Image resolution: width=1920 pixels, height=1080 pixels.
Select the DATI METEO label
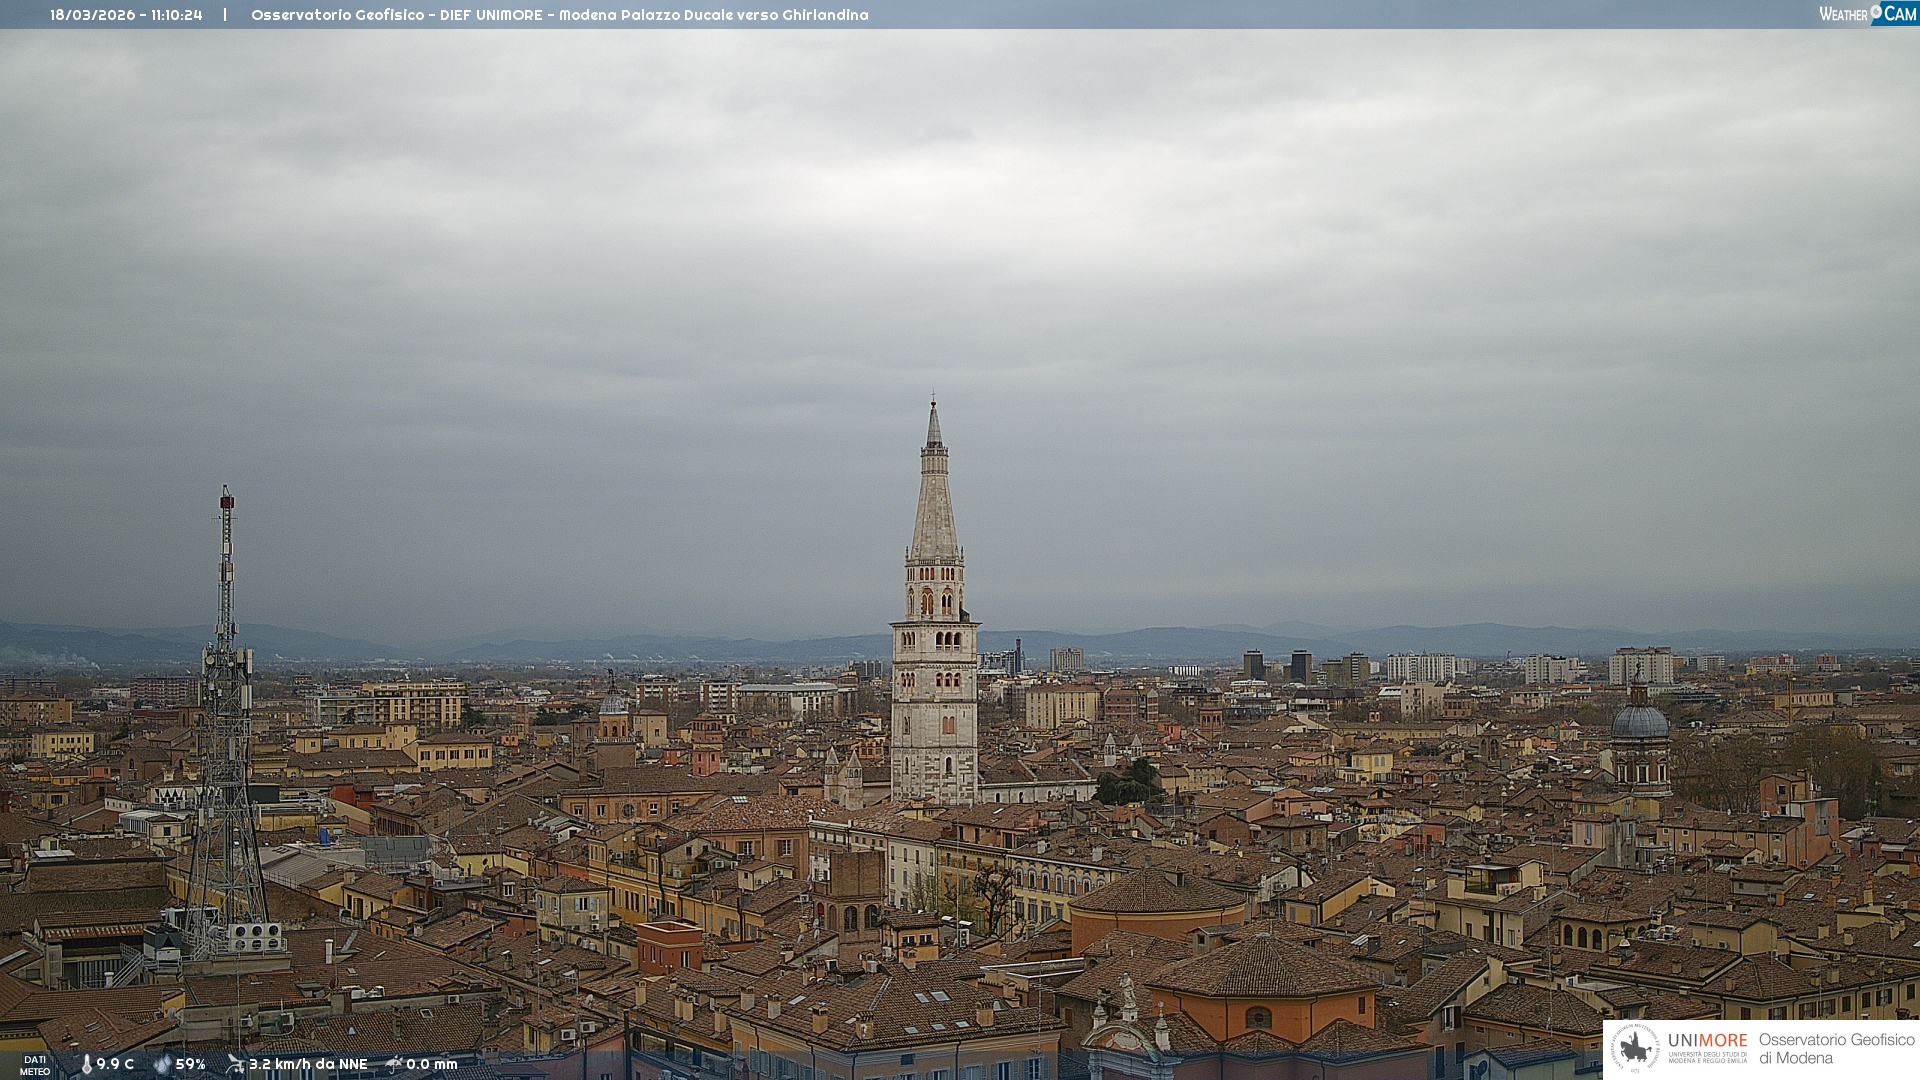pos(35,1065)
